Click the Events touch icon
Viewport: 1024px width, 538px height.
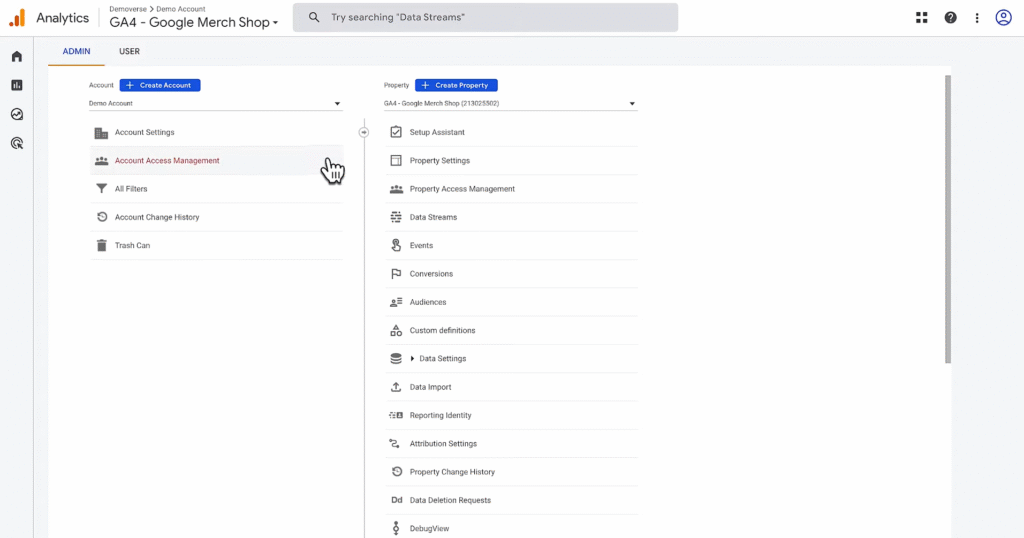click(396, 245)
